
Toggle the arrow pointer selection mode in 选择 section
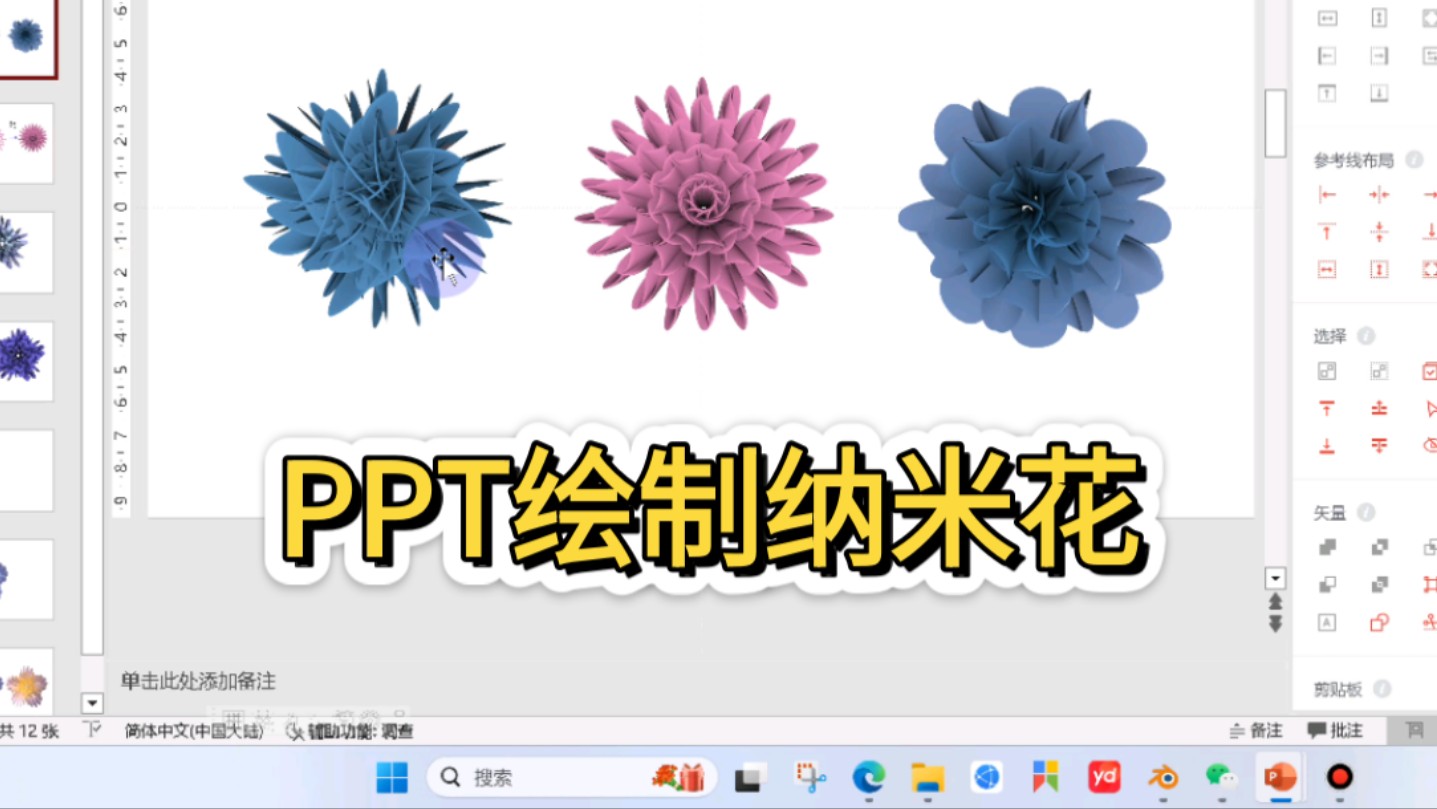click(1428, 408)
